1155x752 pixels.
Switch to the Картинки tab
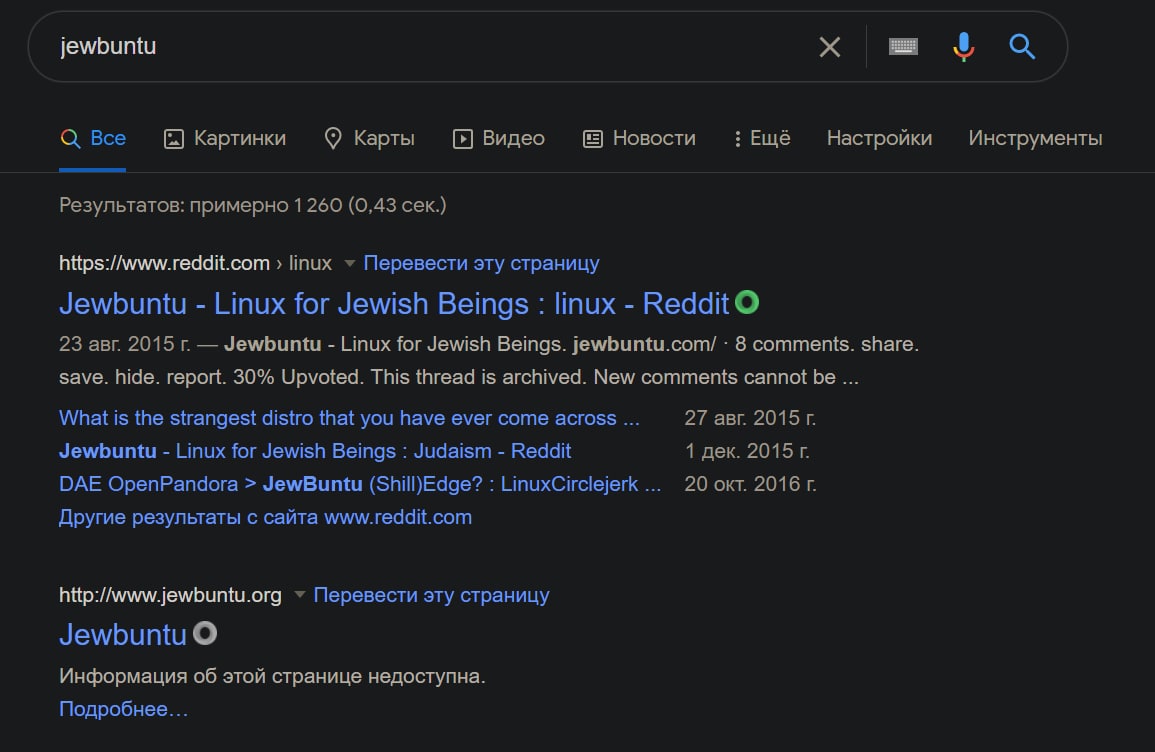225,138
